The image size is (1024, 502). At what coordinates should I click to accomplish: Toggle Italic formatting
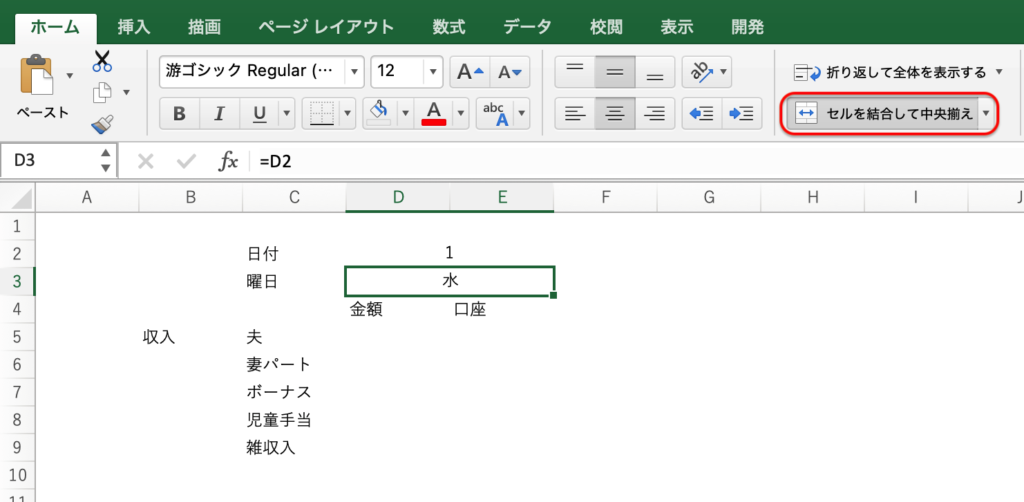219,113
